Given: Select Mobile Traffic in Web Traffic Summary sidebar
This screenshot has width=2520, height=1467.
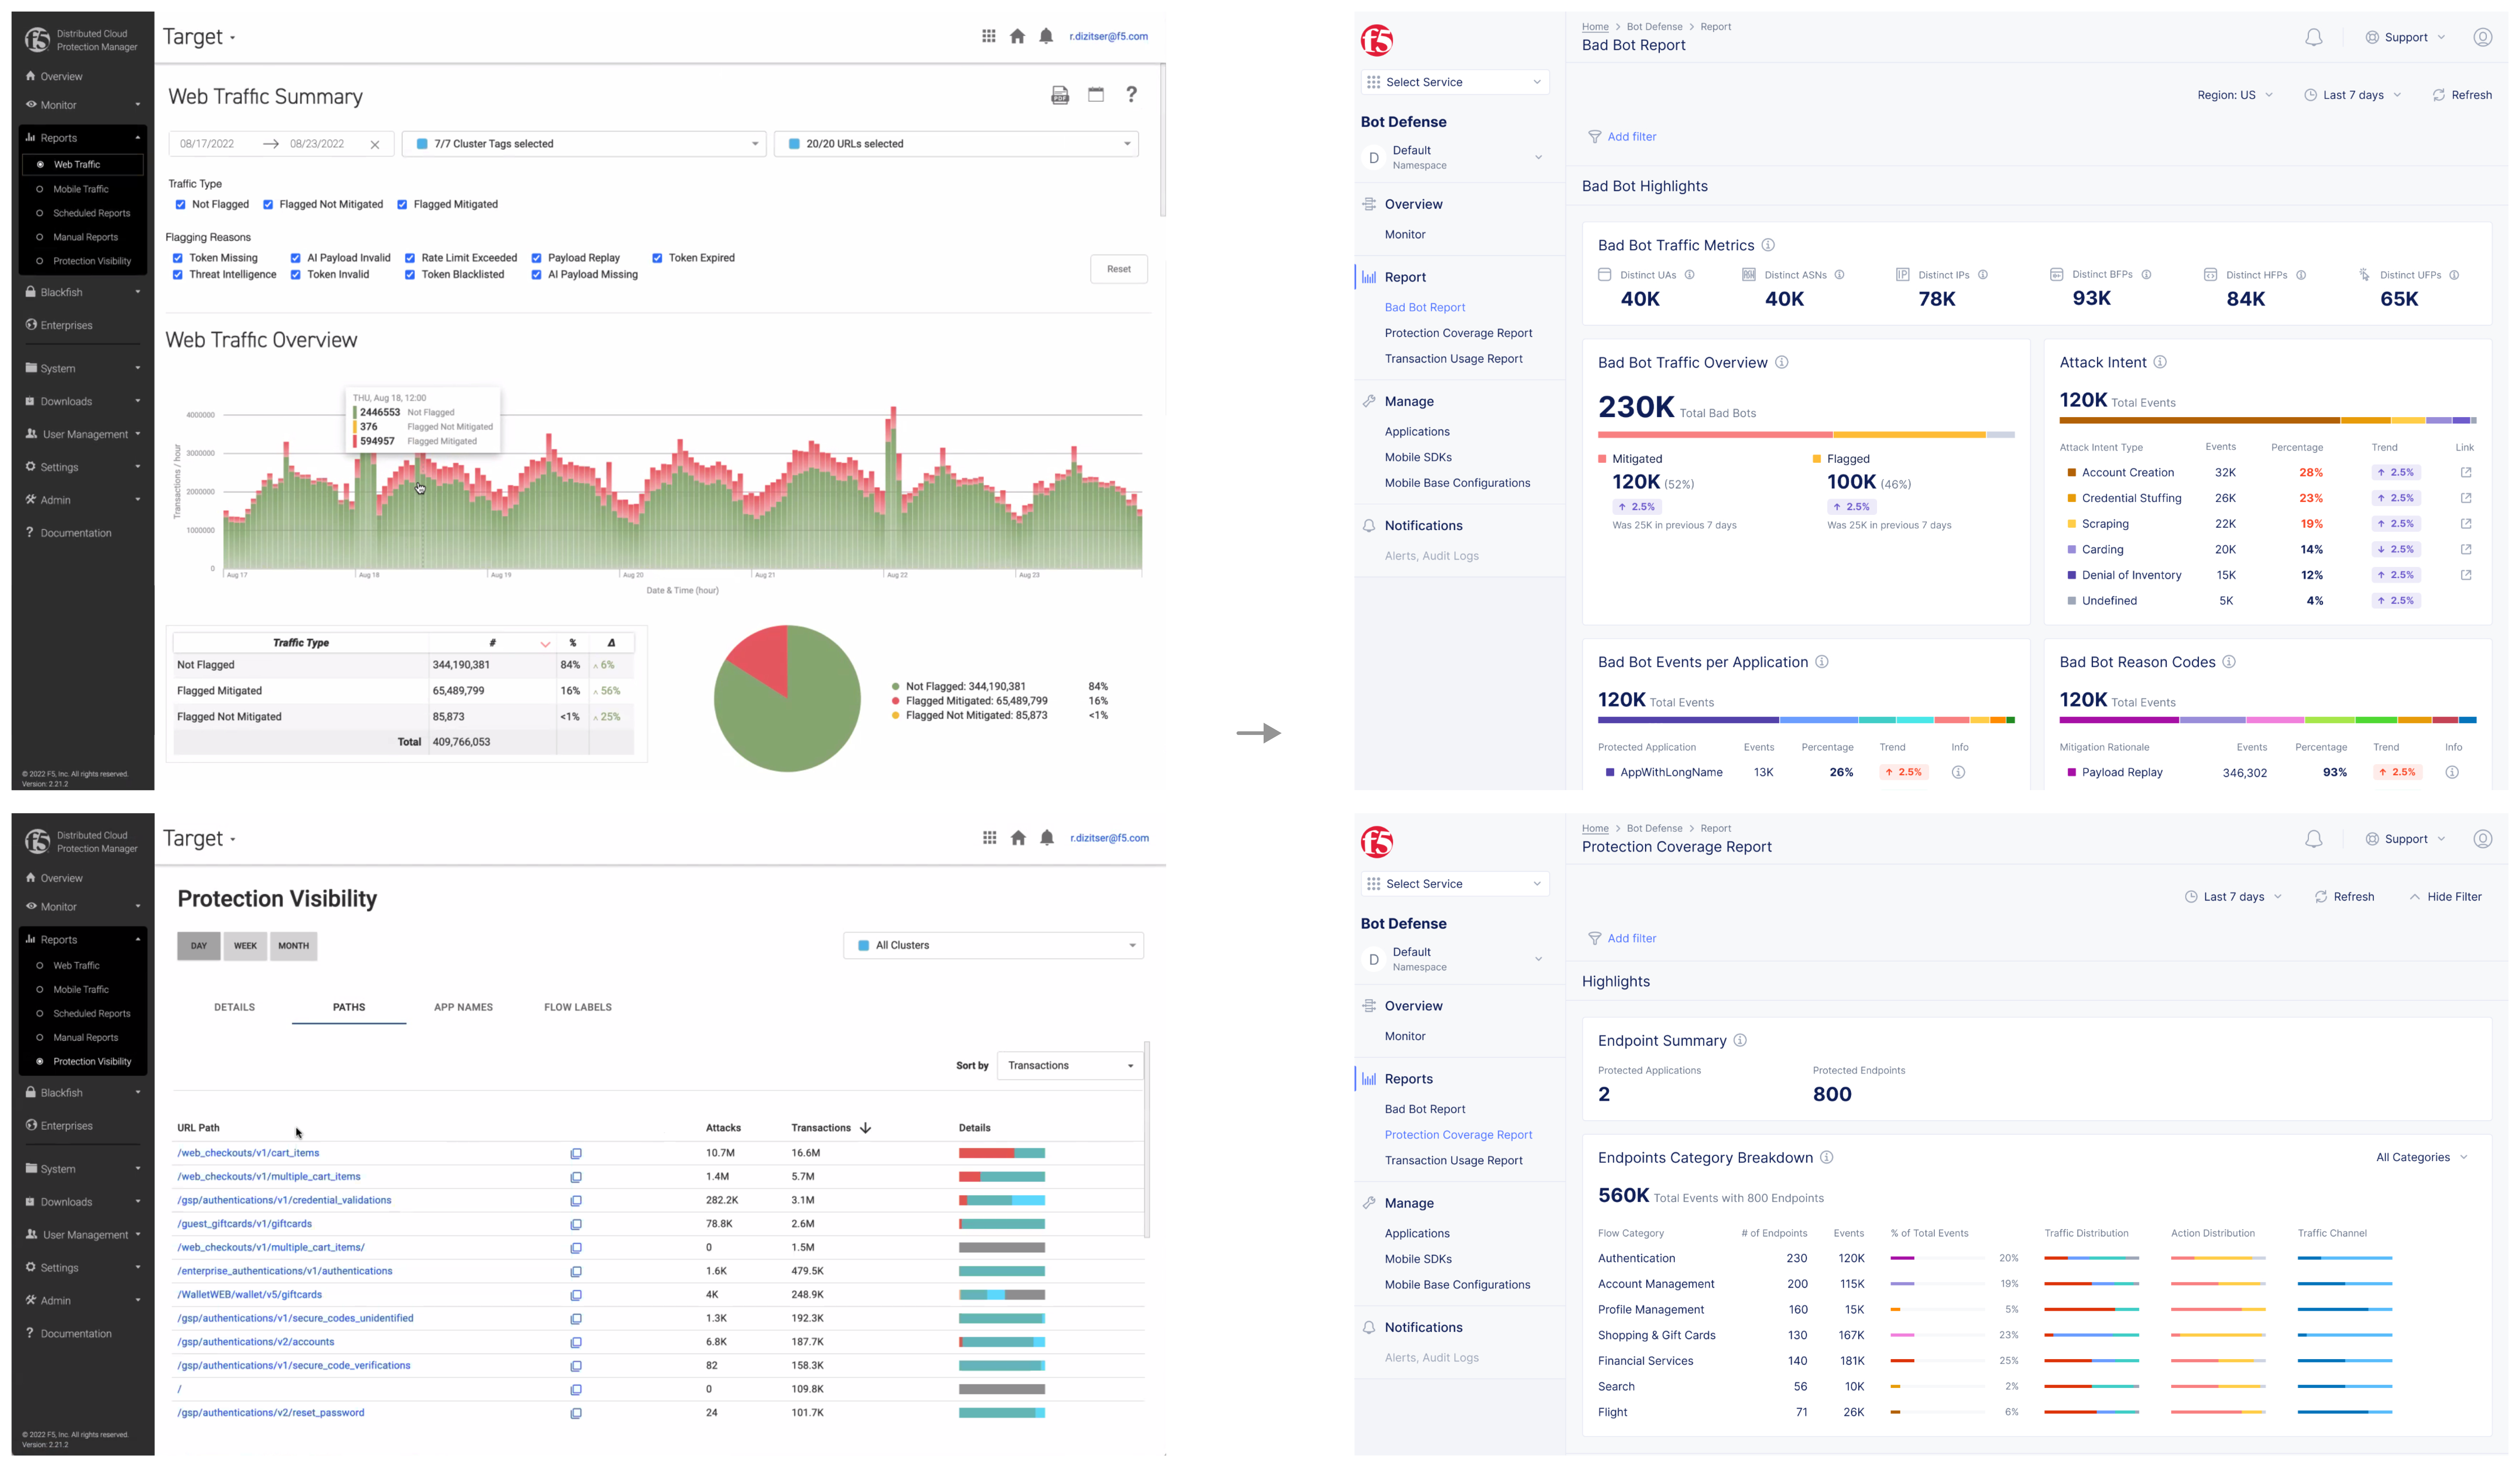Looking at the screenshot, I should [81, 189].
